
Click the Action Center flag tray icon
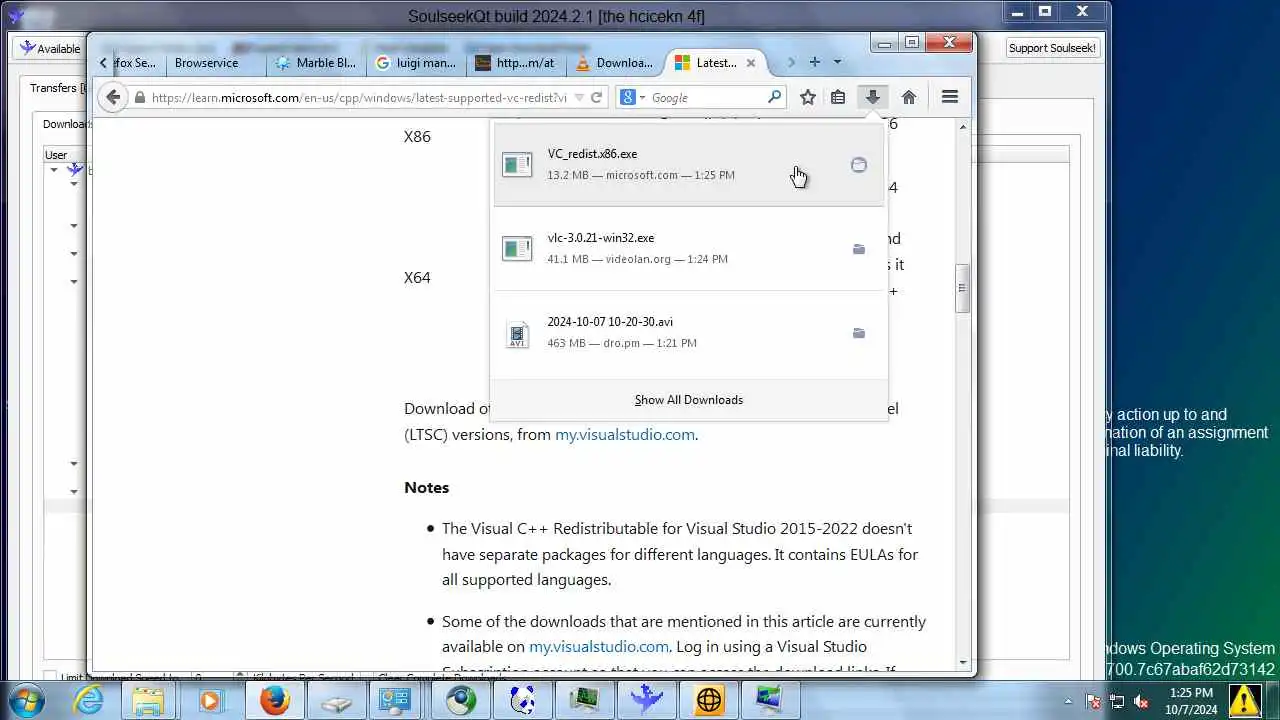pyautogui.click(x=1093, y=701)
